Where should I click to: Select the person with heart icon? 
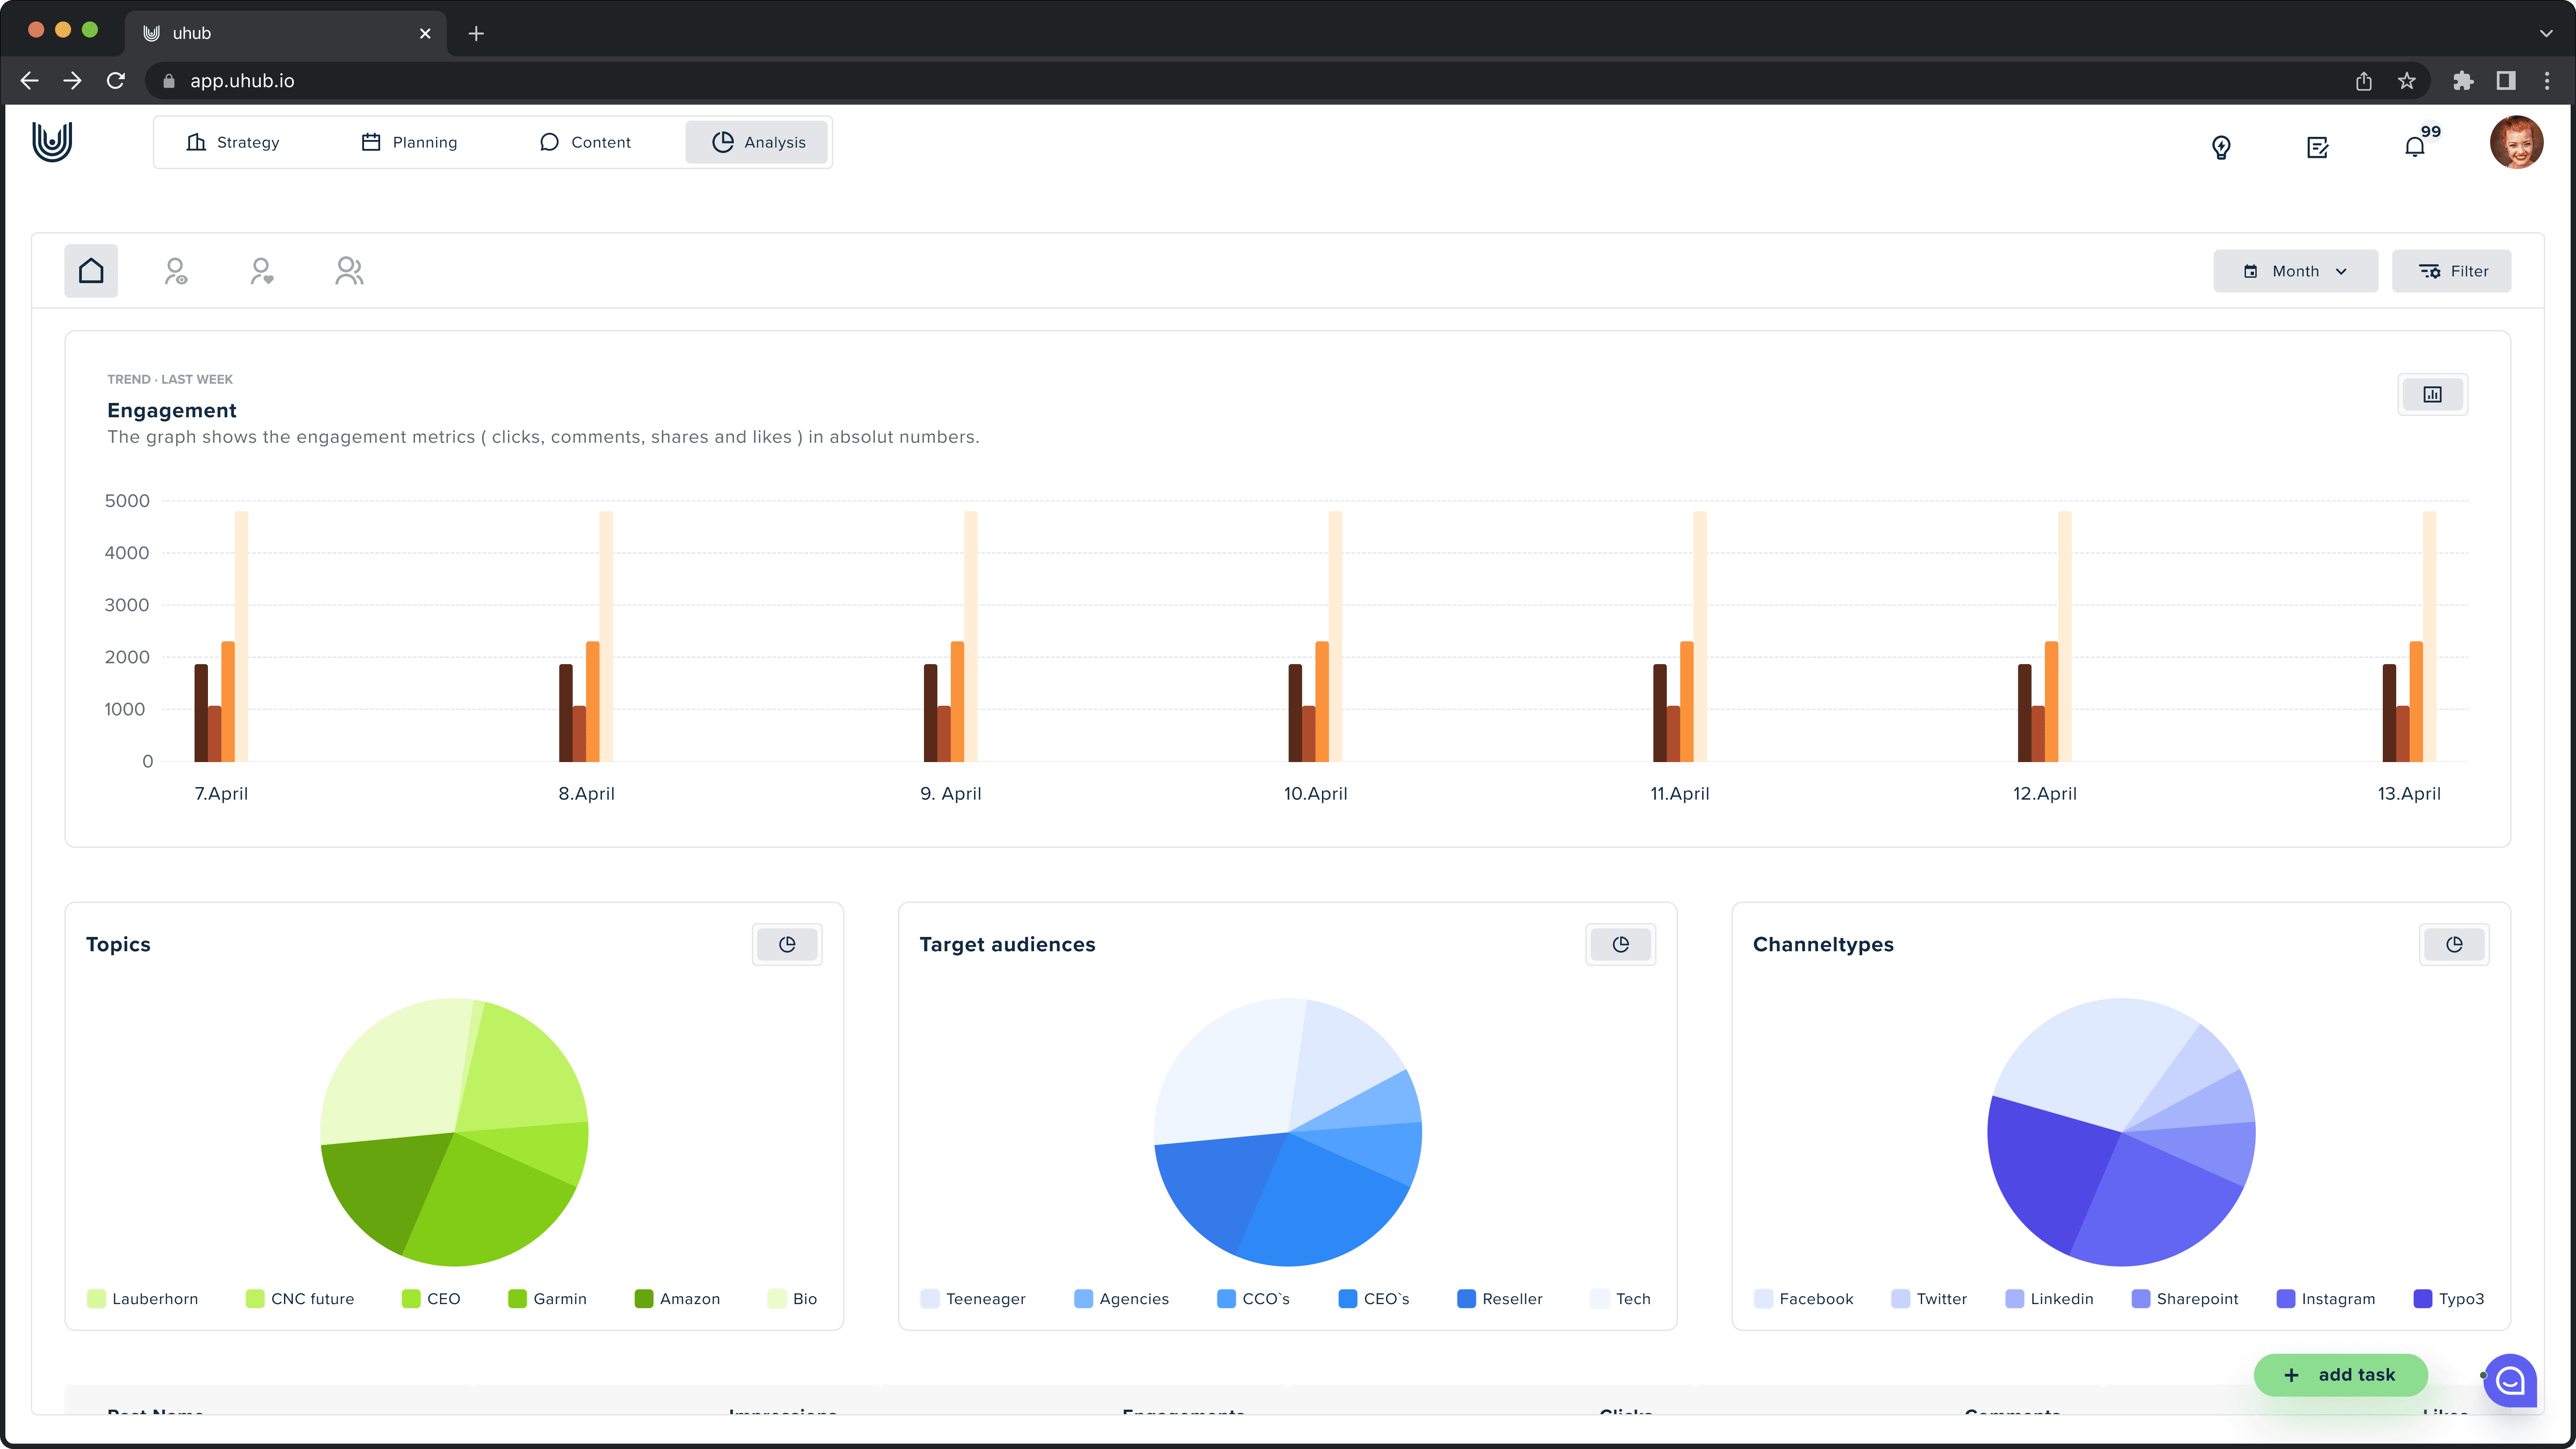(262, 271)
